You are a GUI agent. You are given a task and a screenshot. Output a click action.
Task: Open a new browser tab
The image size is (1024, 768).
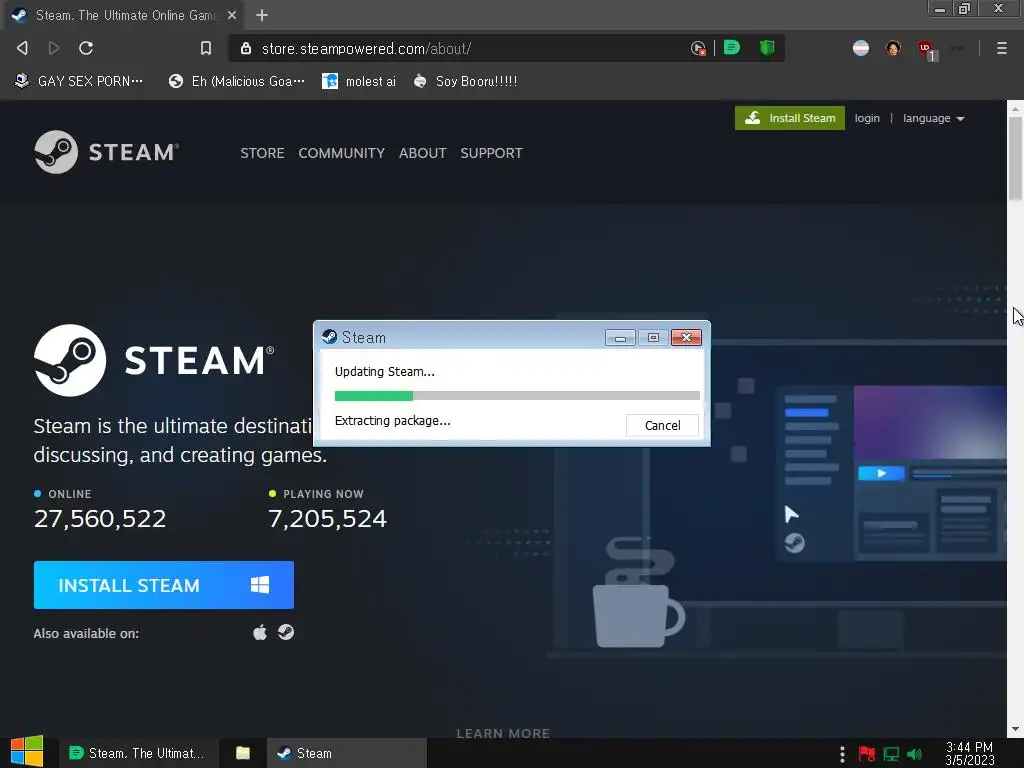(262, 15)
